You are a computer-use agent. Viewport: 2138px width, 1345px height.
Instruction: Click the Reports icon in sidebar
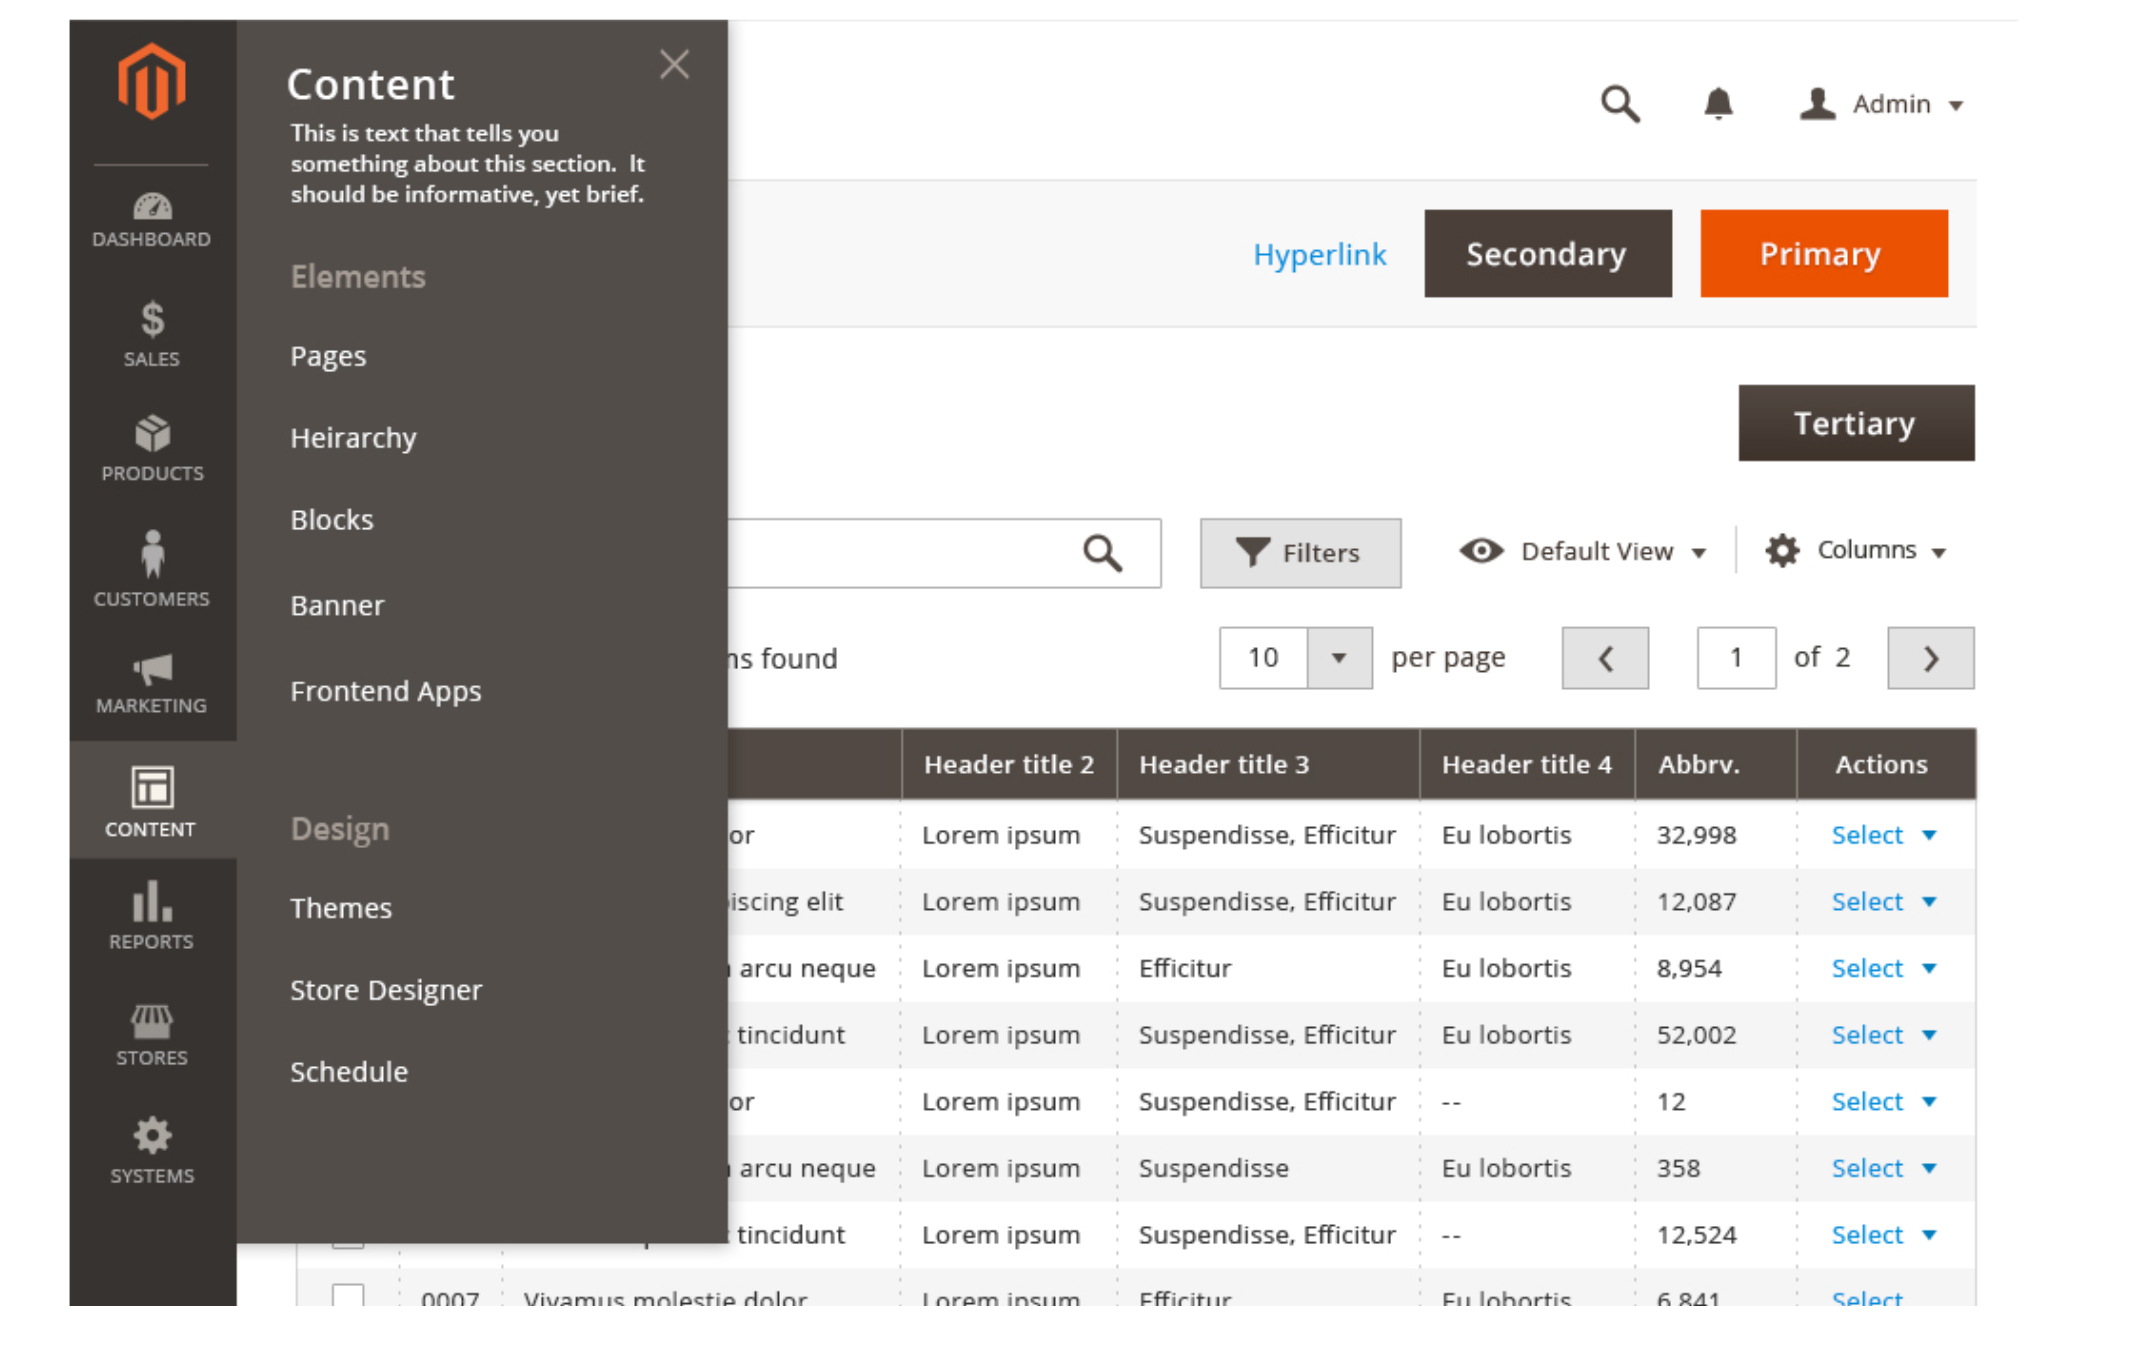click(x=149, y=903)
